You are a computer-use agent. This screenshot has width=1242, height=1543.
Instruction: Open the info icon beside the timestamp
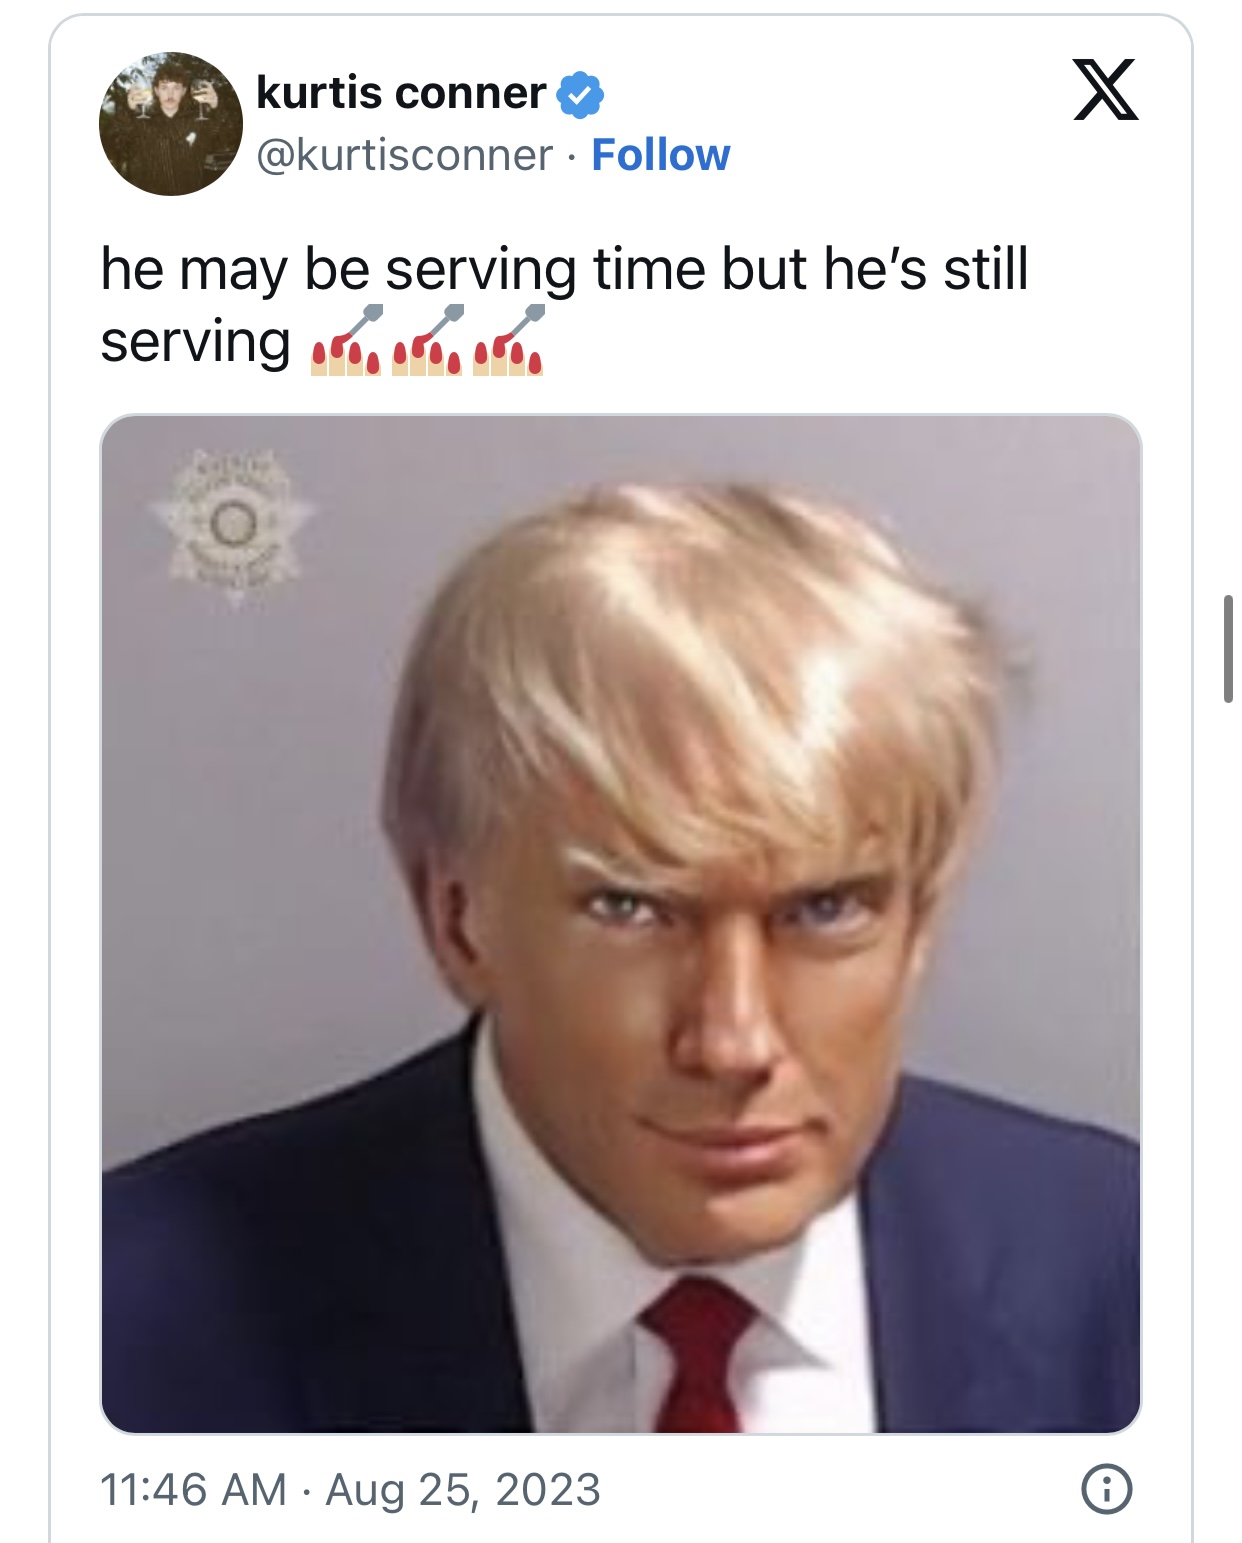[x=1106, y=1489]
